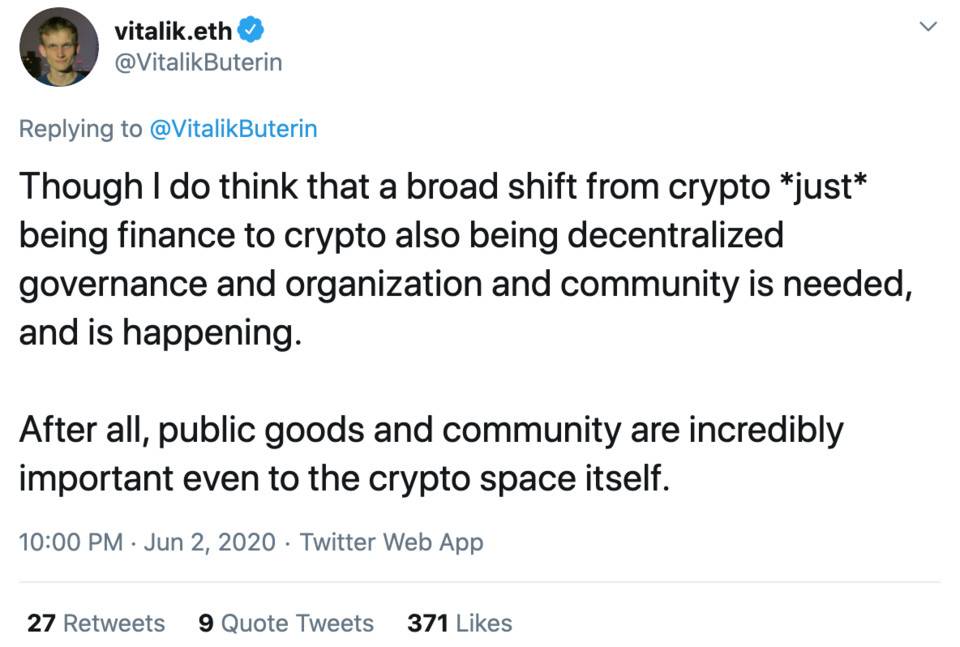
Task: Click the line starting "governance and organization"
Action: pos(465,283)
